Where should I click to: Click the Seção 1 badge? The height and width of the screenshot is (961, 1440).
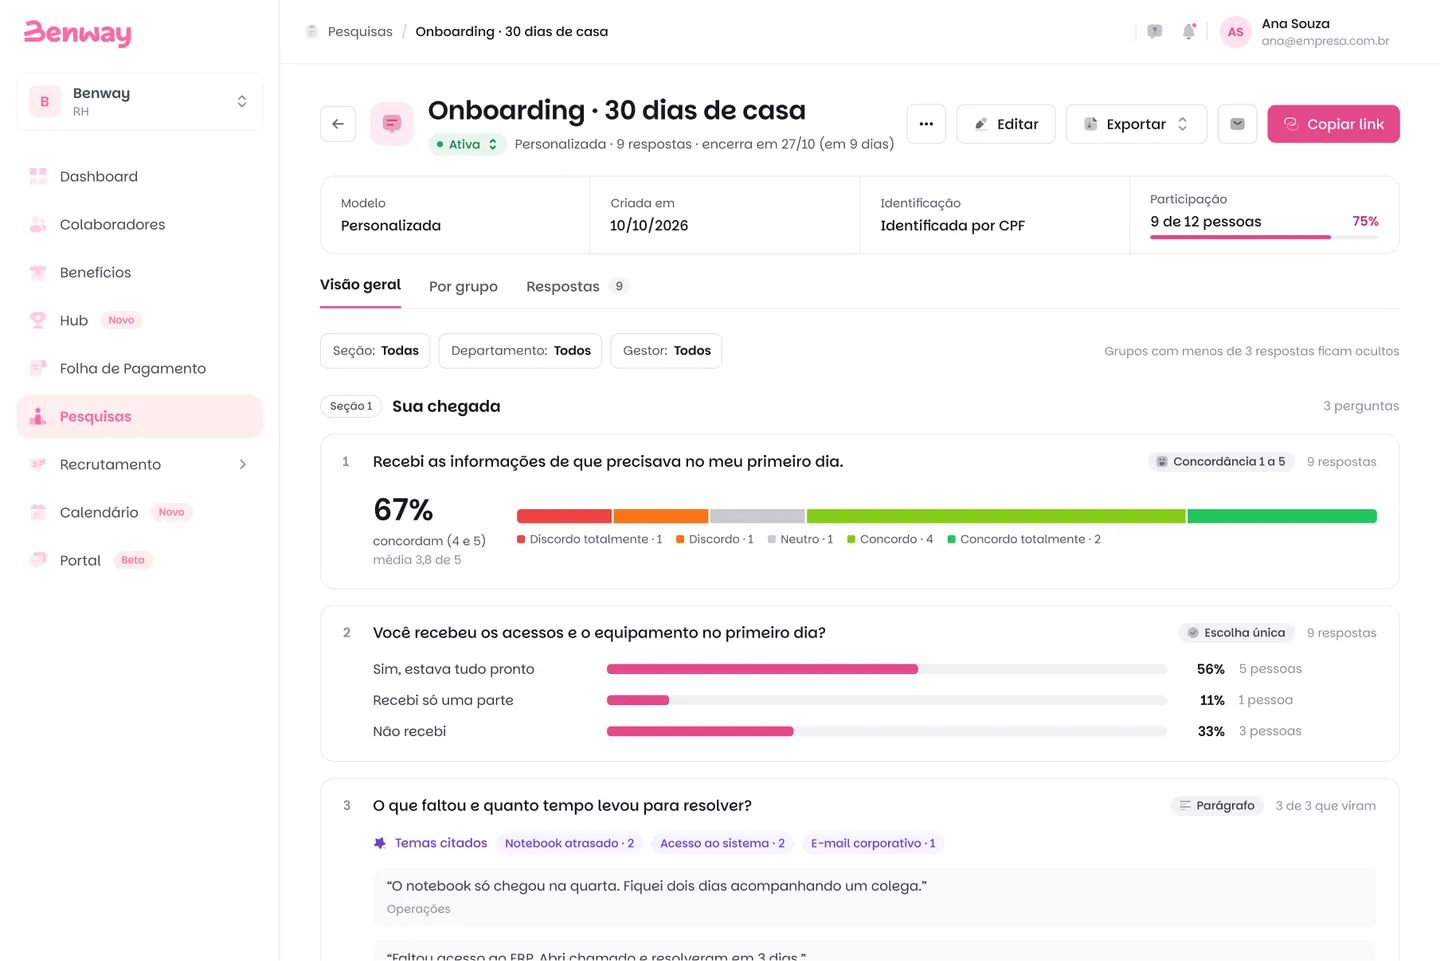coord(351,406)
